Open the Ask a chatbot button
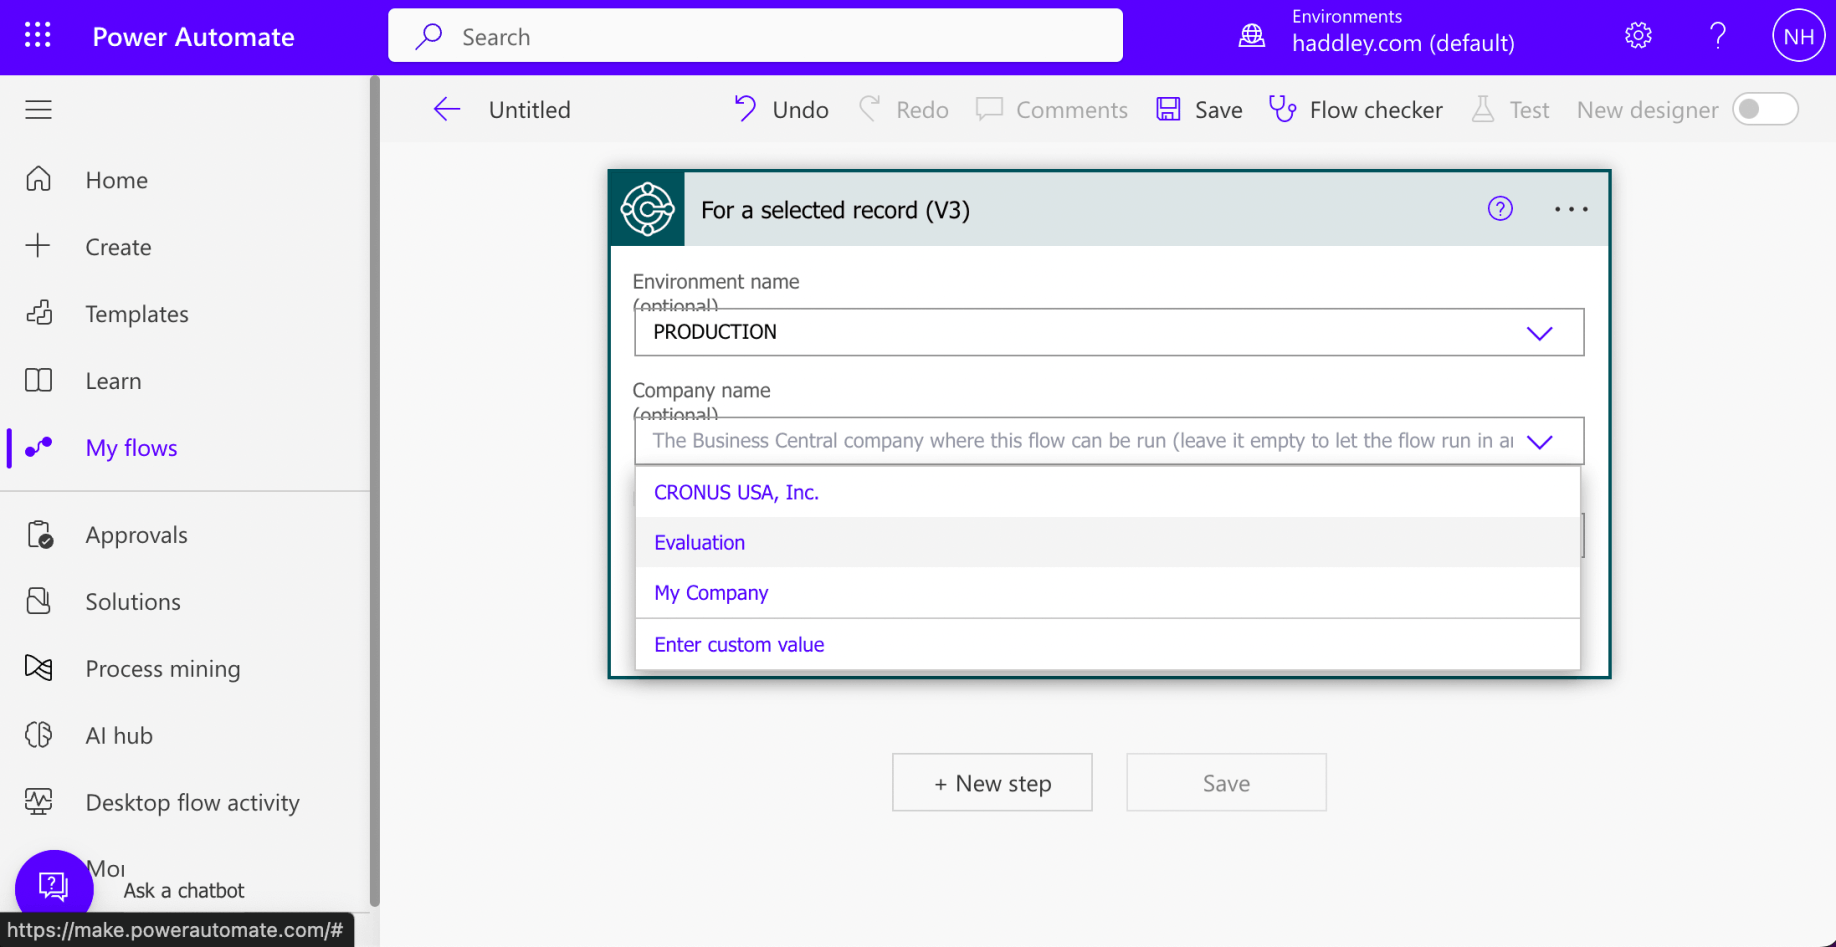This screenshot has height=947, width=1836. pyautogui.click(x=53, y=886)
